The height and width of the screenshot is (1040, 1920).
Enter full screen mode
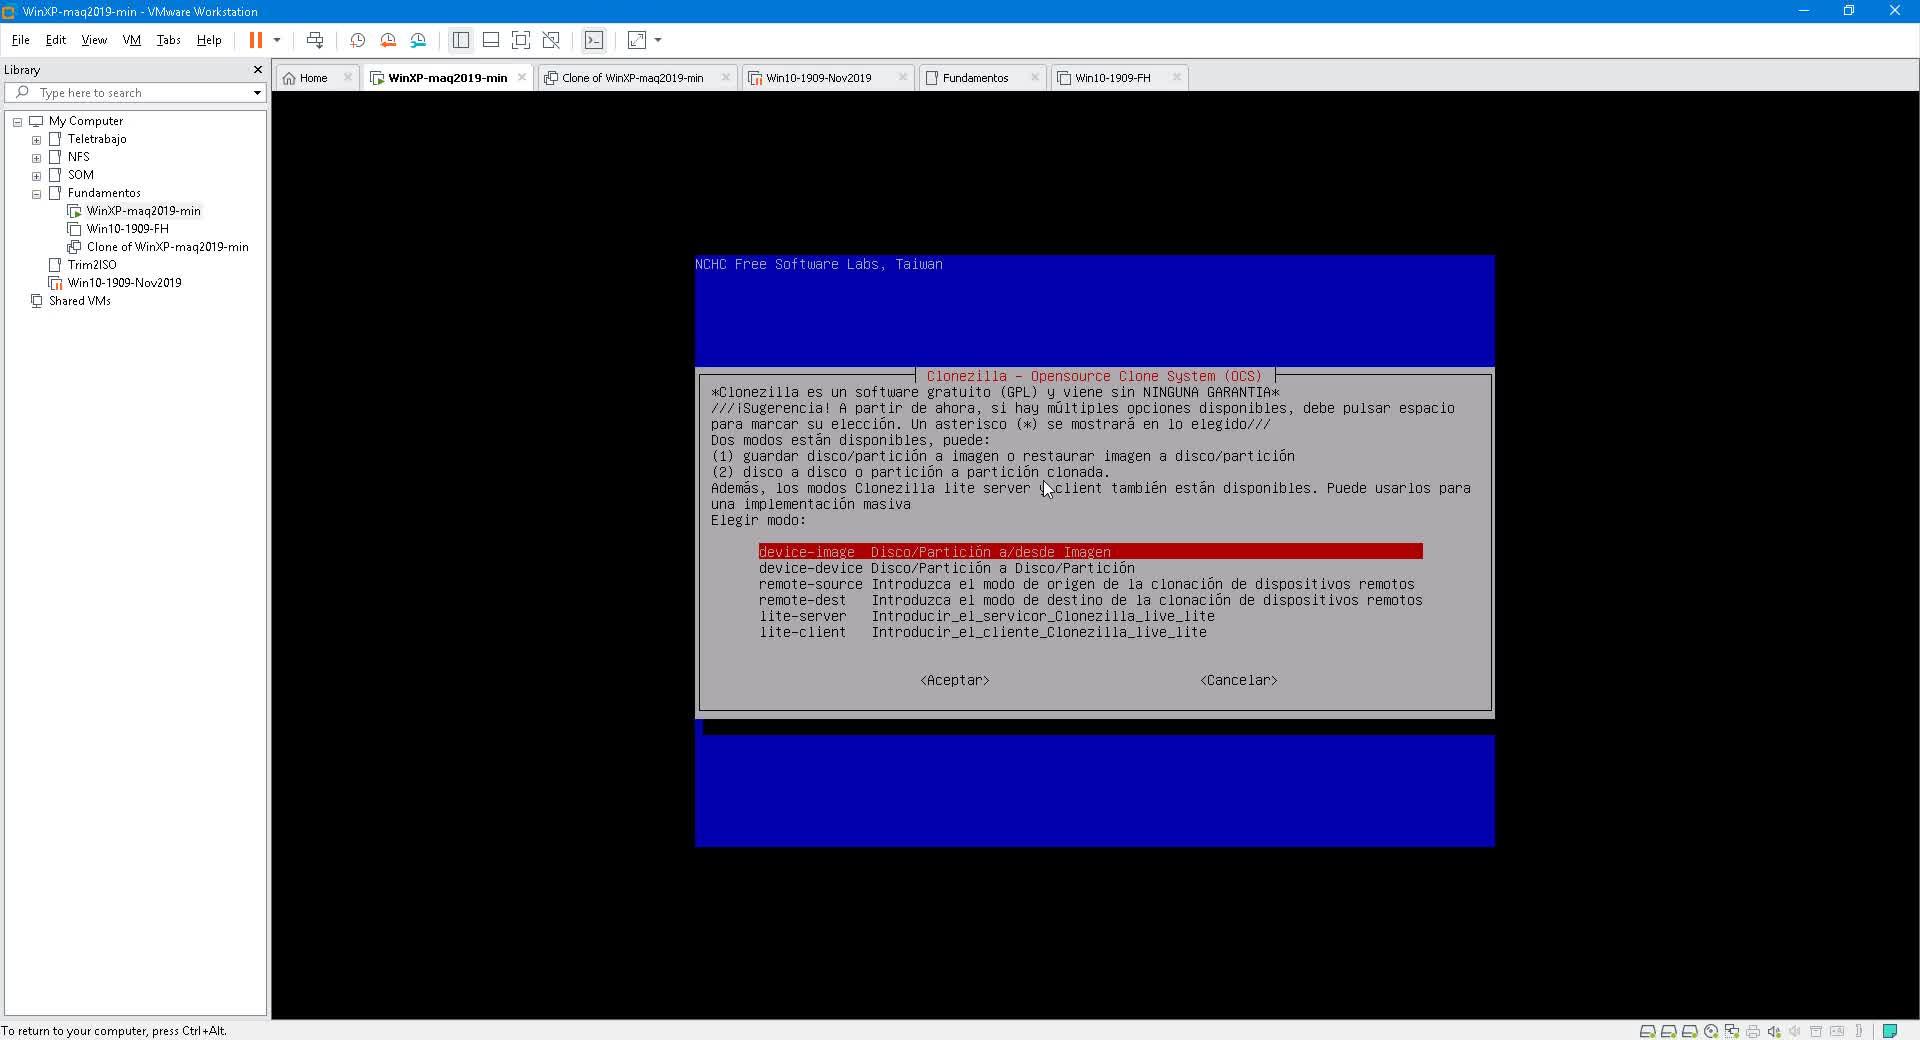click(521, 40)
